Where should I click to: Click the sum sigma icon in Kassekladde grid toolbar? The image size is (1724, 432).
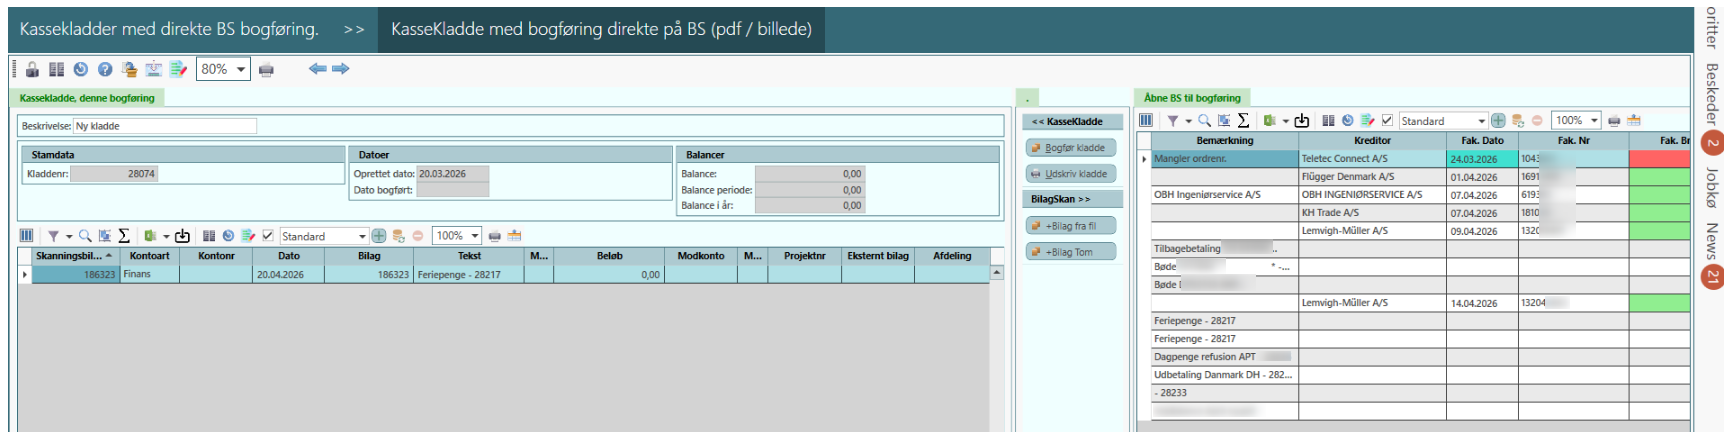point(124,236)
